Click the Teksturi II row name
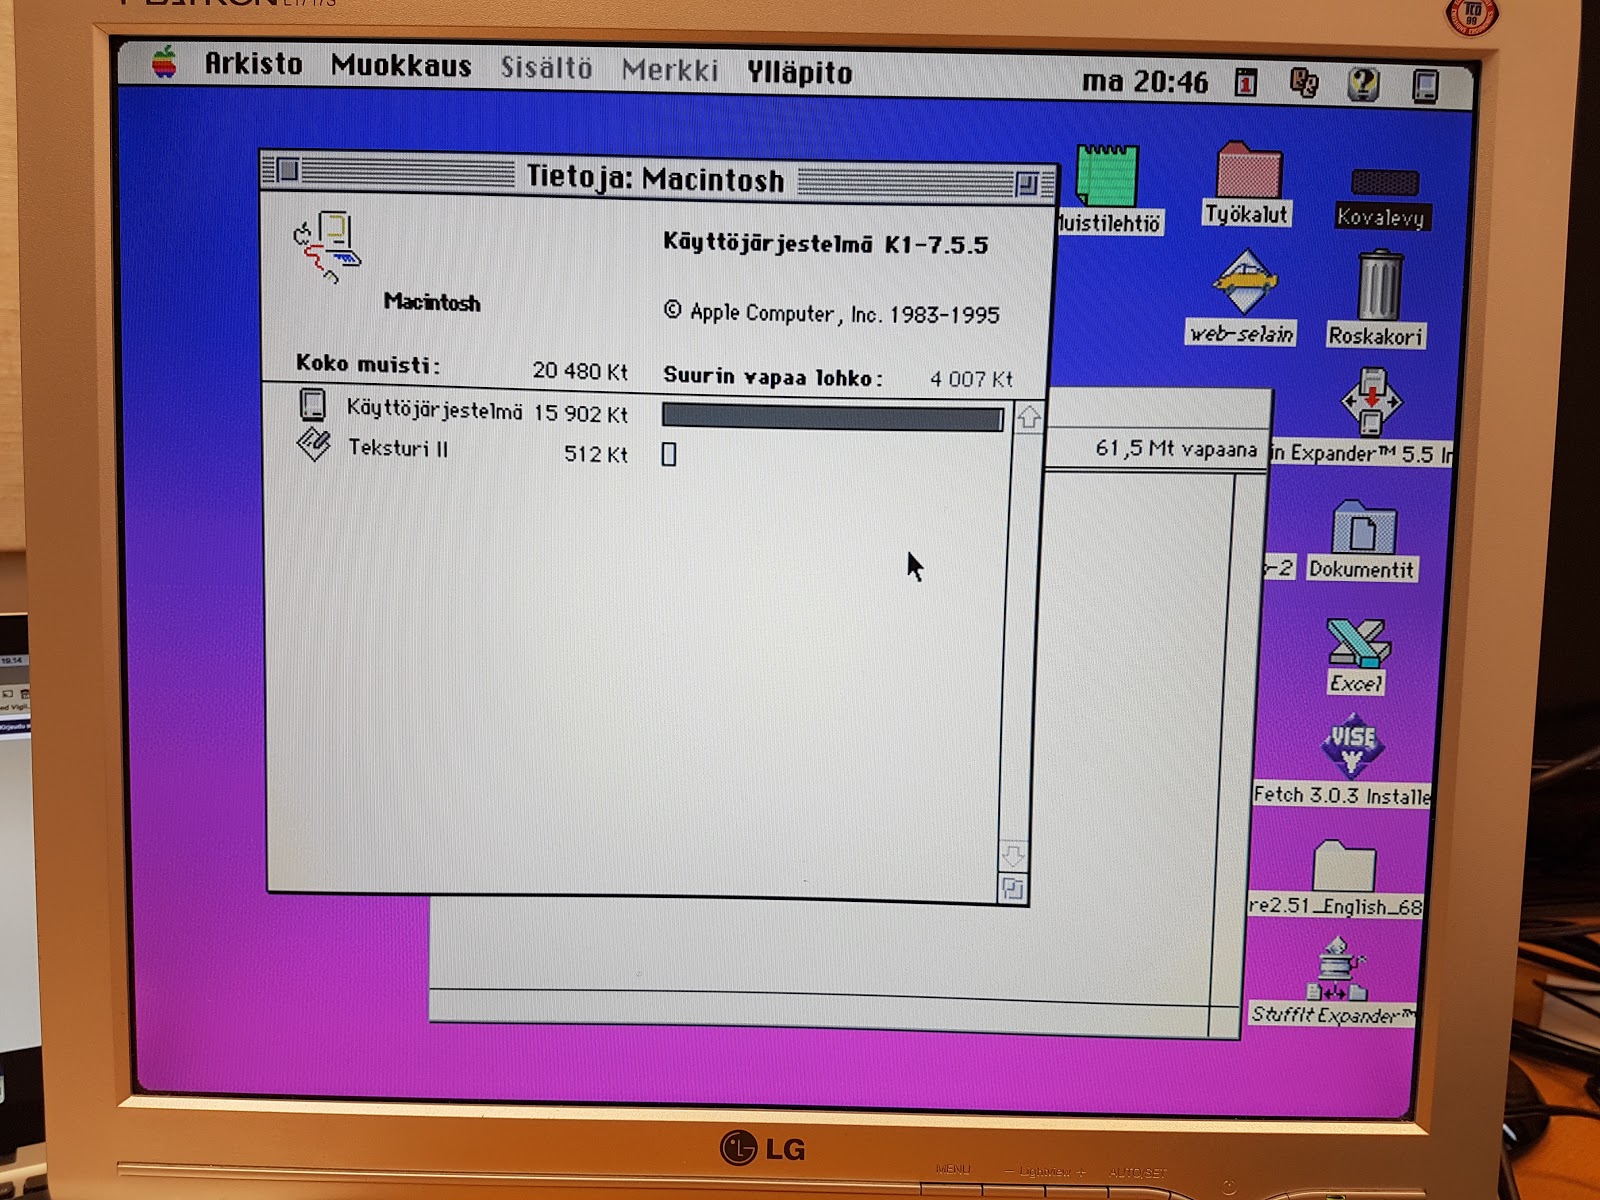 [398, 448]
